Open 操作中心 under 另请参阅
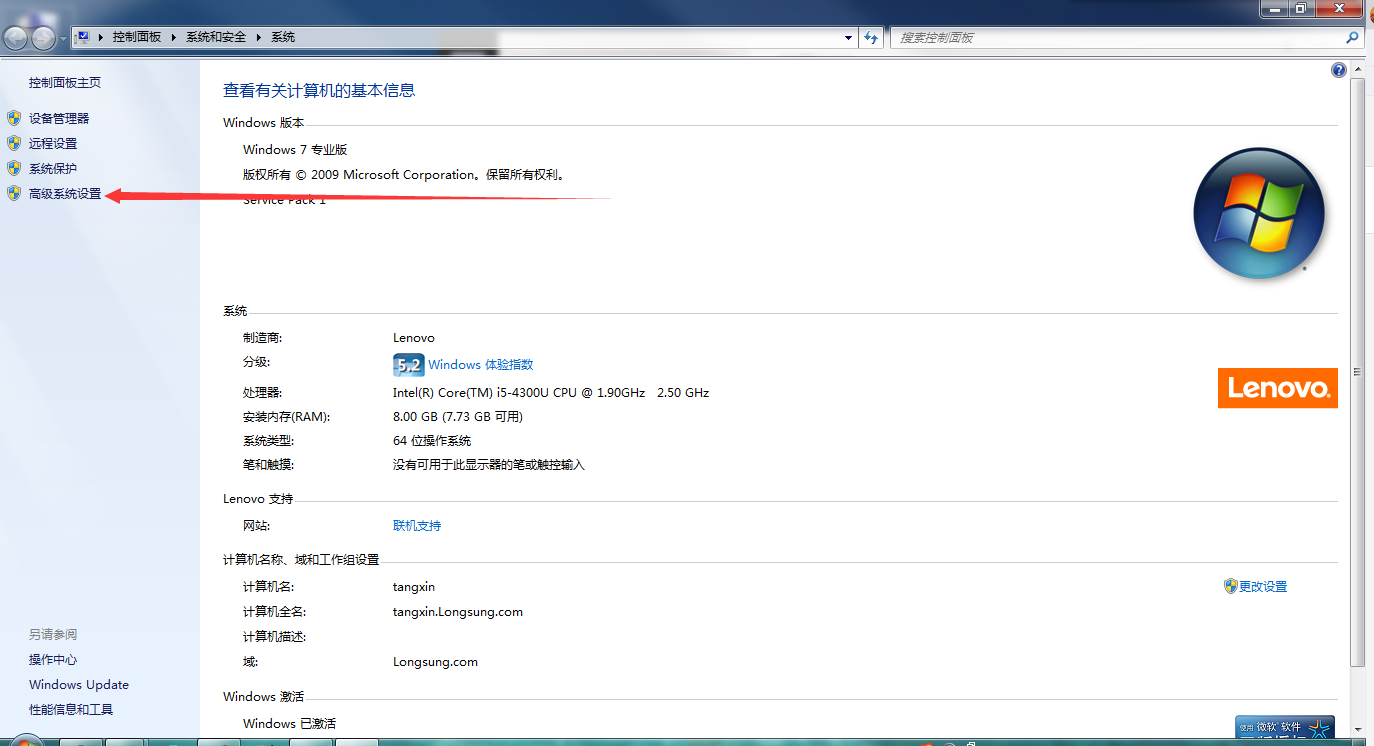This screenshot has height=746, width=1374. tap(53, 660)
